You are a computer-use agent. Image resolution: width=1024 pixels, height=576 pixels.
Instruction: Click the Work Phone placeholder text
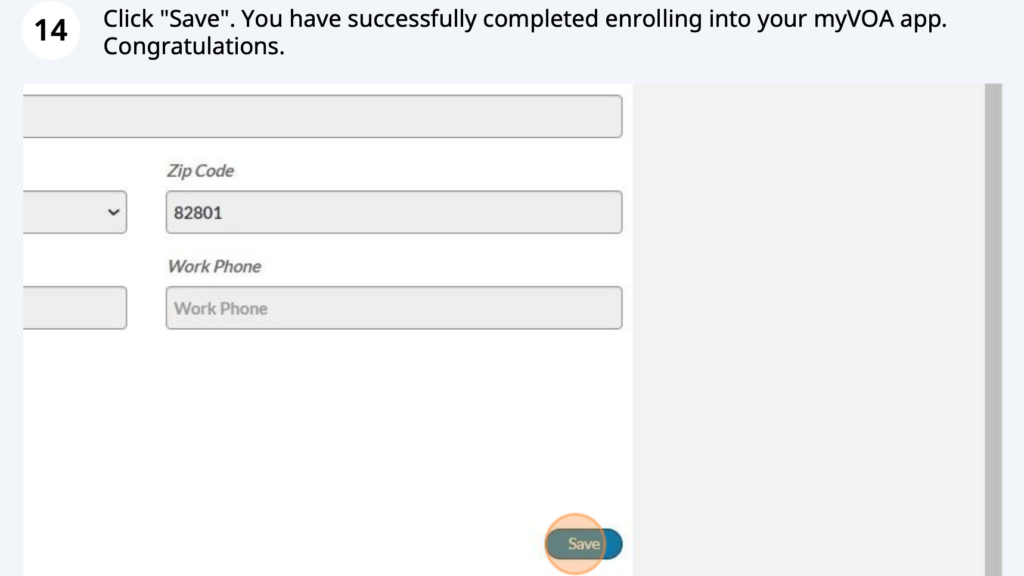click(x=221, y=308)
